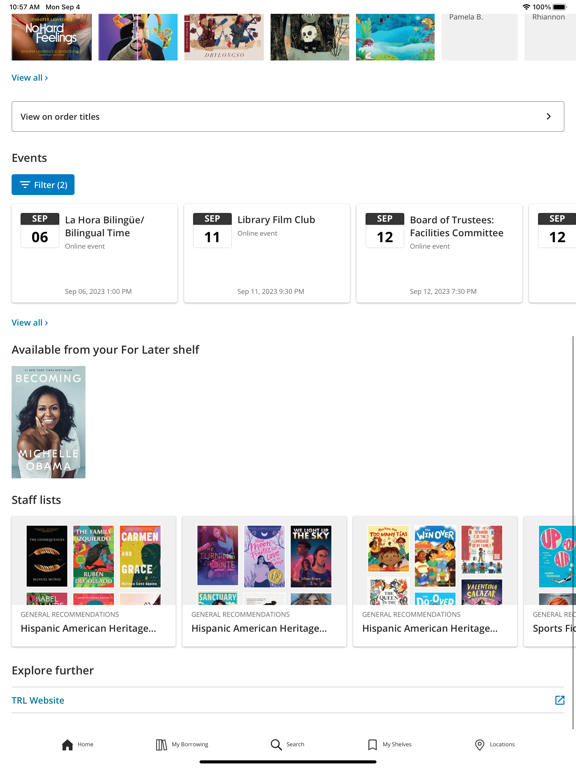Open Sports staff list card
This screenshot has width=576, height=768.
[x=550, y=581]
